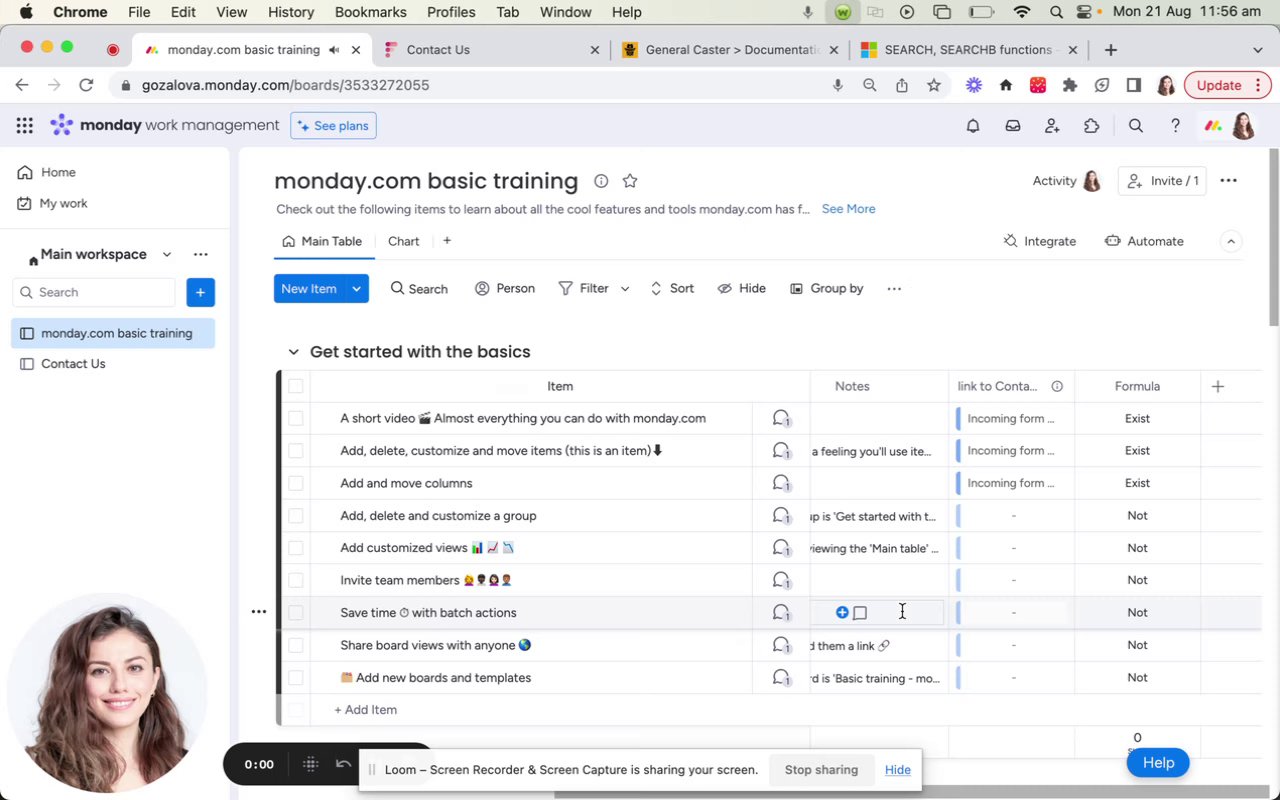Collapse the board header with the chevron
The width and height of the screenshot is (1280, 800).
coord(1231,241)
